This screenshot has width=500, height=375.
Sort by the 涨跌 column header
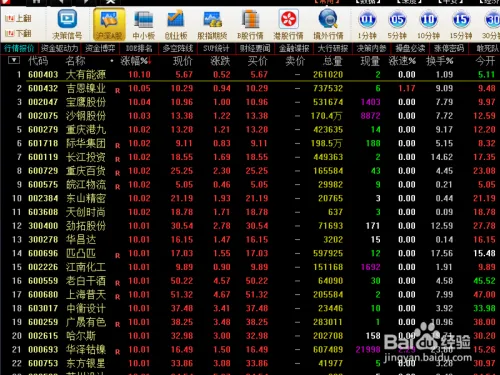pyautogui.click(x=220, y=61)
